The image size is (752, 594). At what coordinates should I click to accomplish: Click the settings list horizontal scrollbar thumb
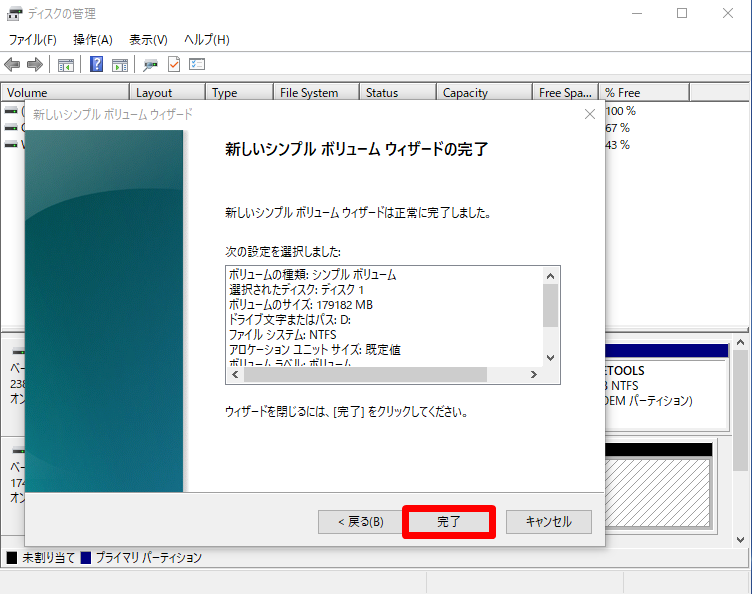[365, 374]
